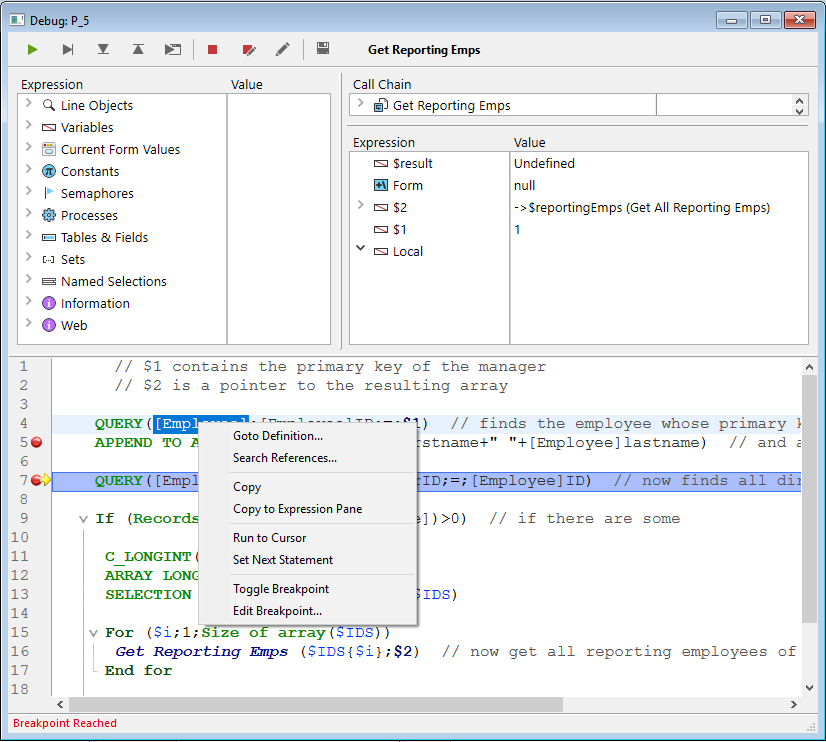
Task: Choose Goto Definition from context menu
Action: pos(278,436)
